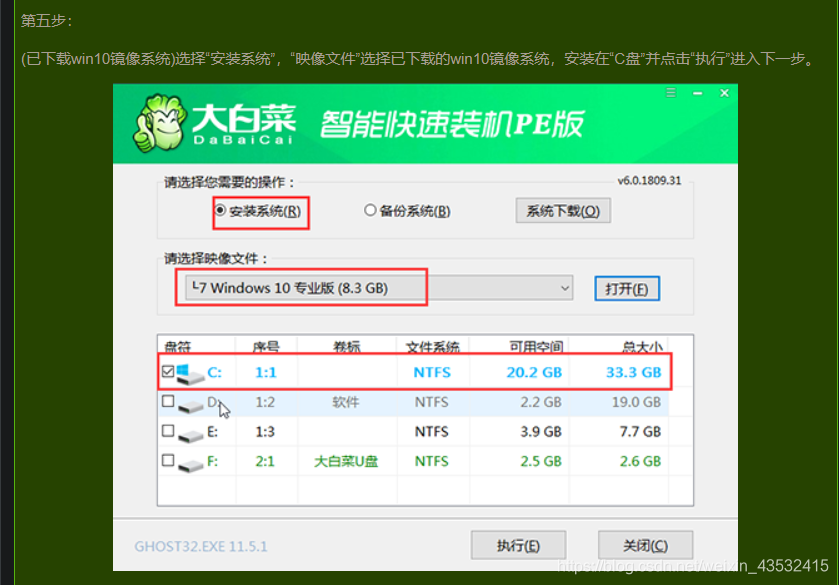Click the 总大小 column header
Image resolution: width=839 pixels, height=585 pixels.
643,347
